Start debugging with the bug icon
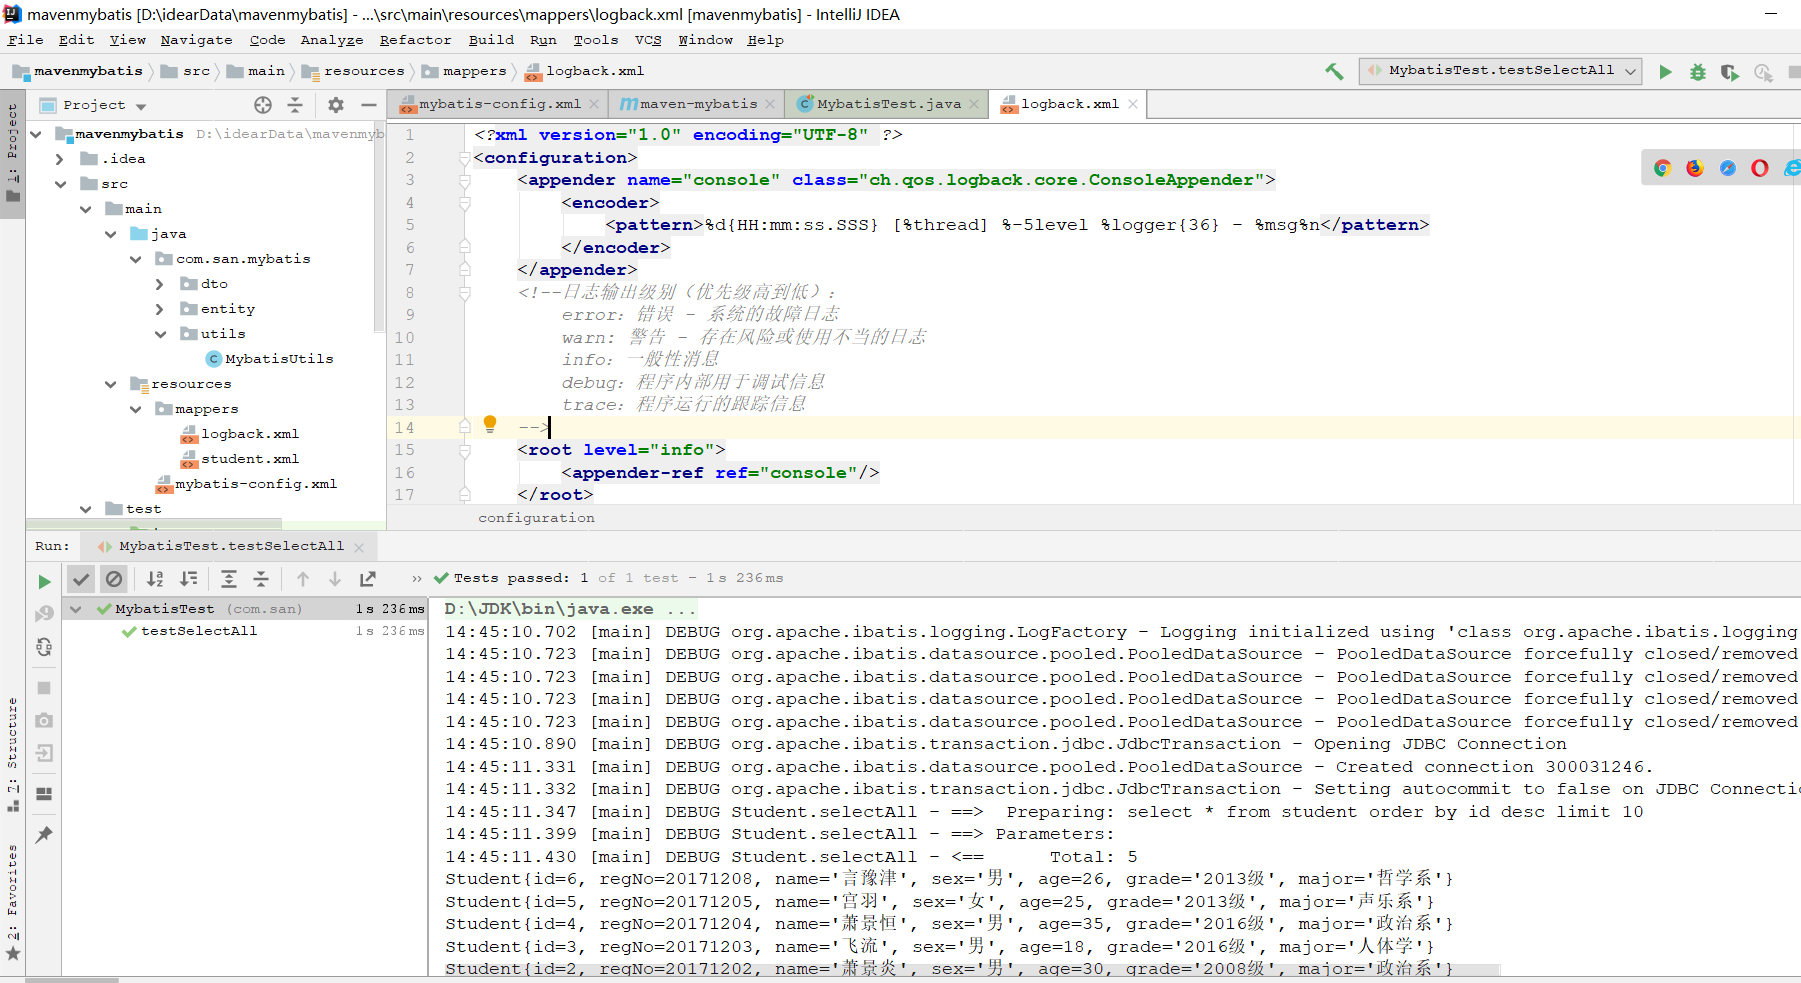The image size is (1801, 983). 1697,72
